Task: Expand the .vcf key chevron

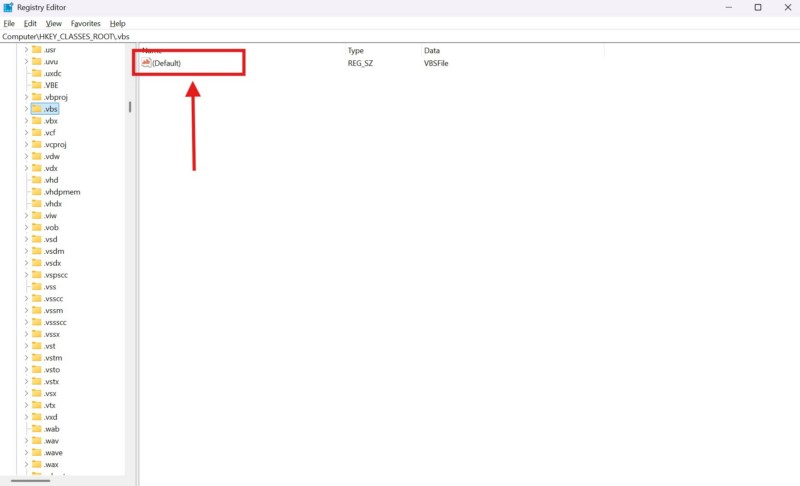Action: coord(26,132)
